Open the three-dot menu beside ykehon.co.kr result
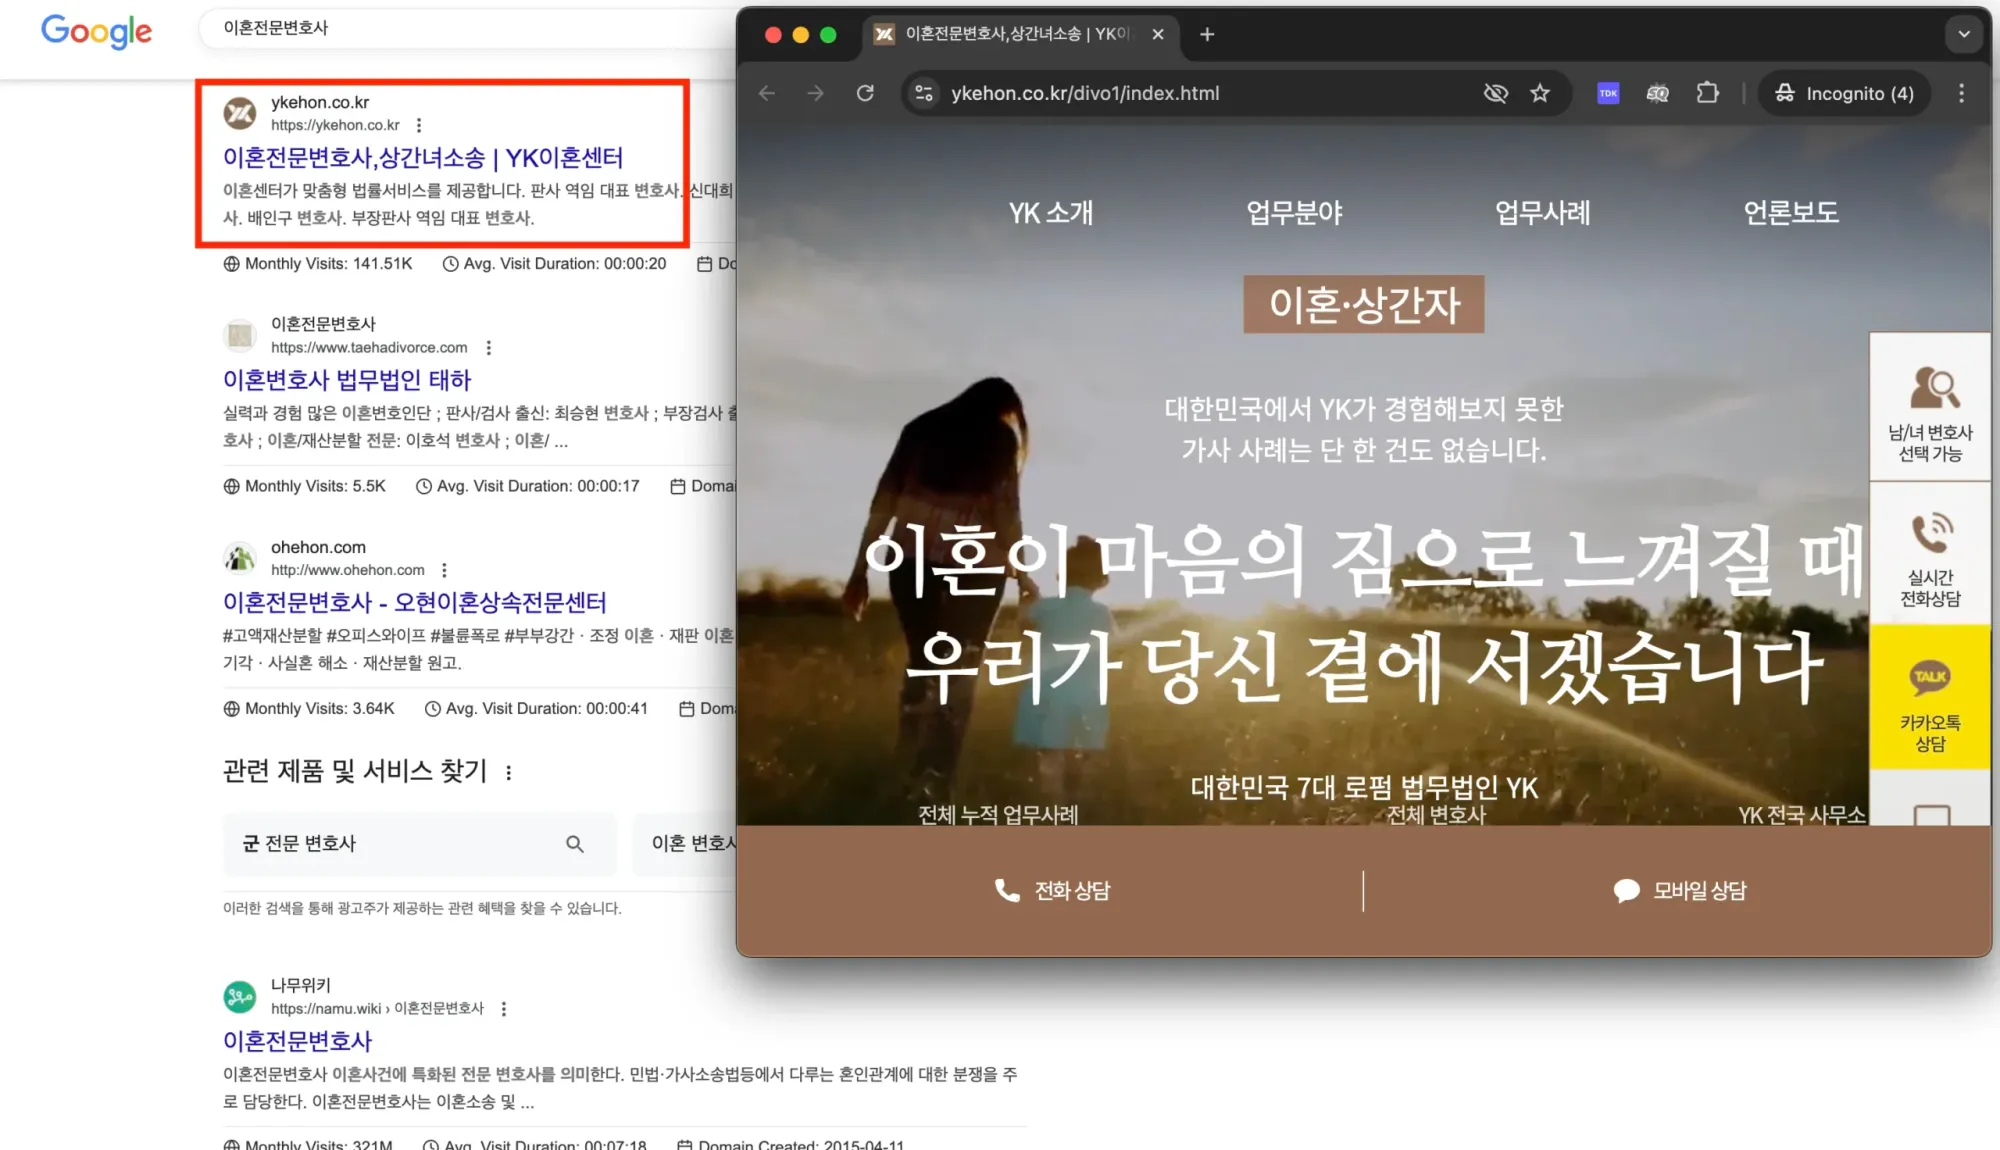The height and width of the screenshot is (1150, 2000). pos(417,125)
